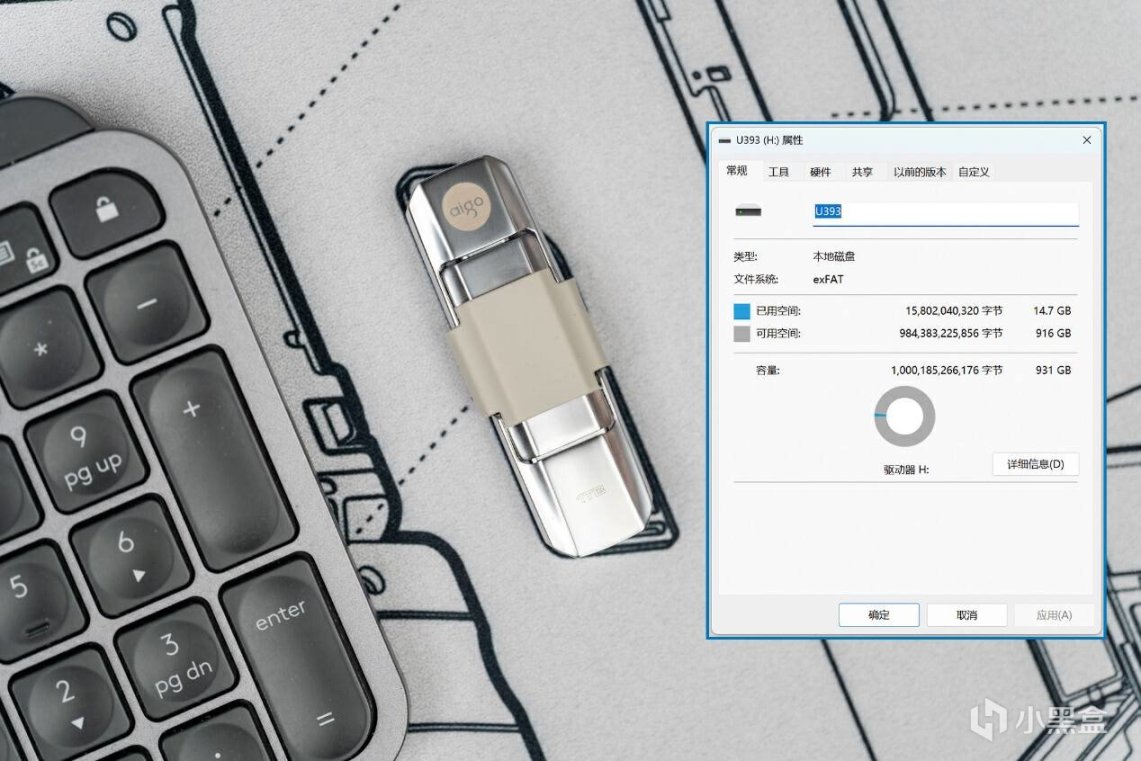
Task: Click the 14.7 GB used space text
Action: [1052, 311]
